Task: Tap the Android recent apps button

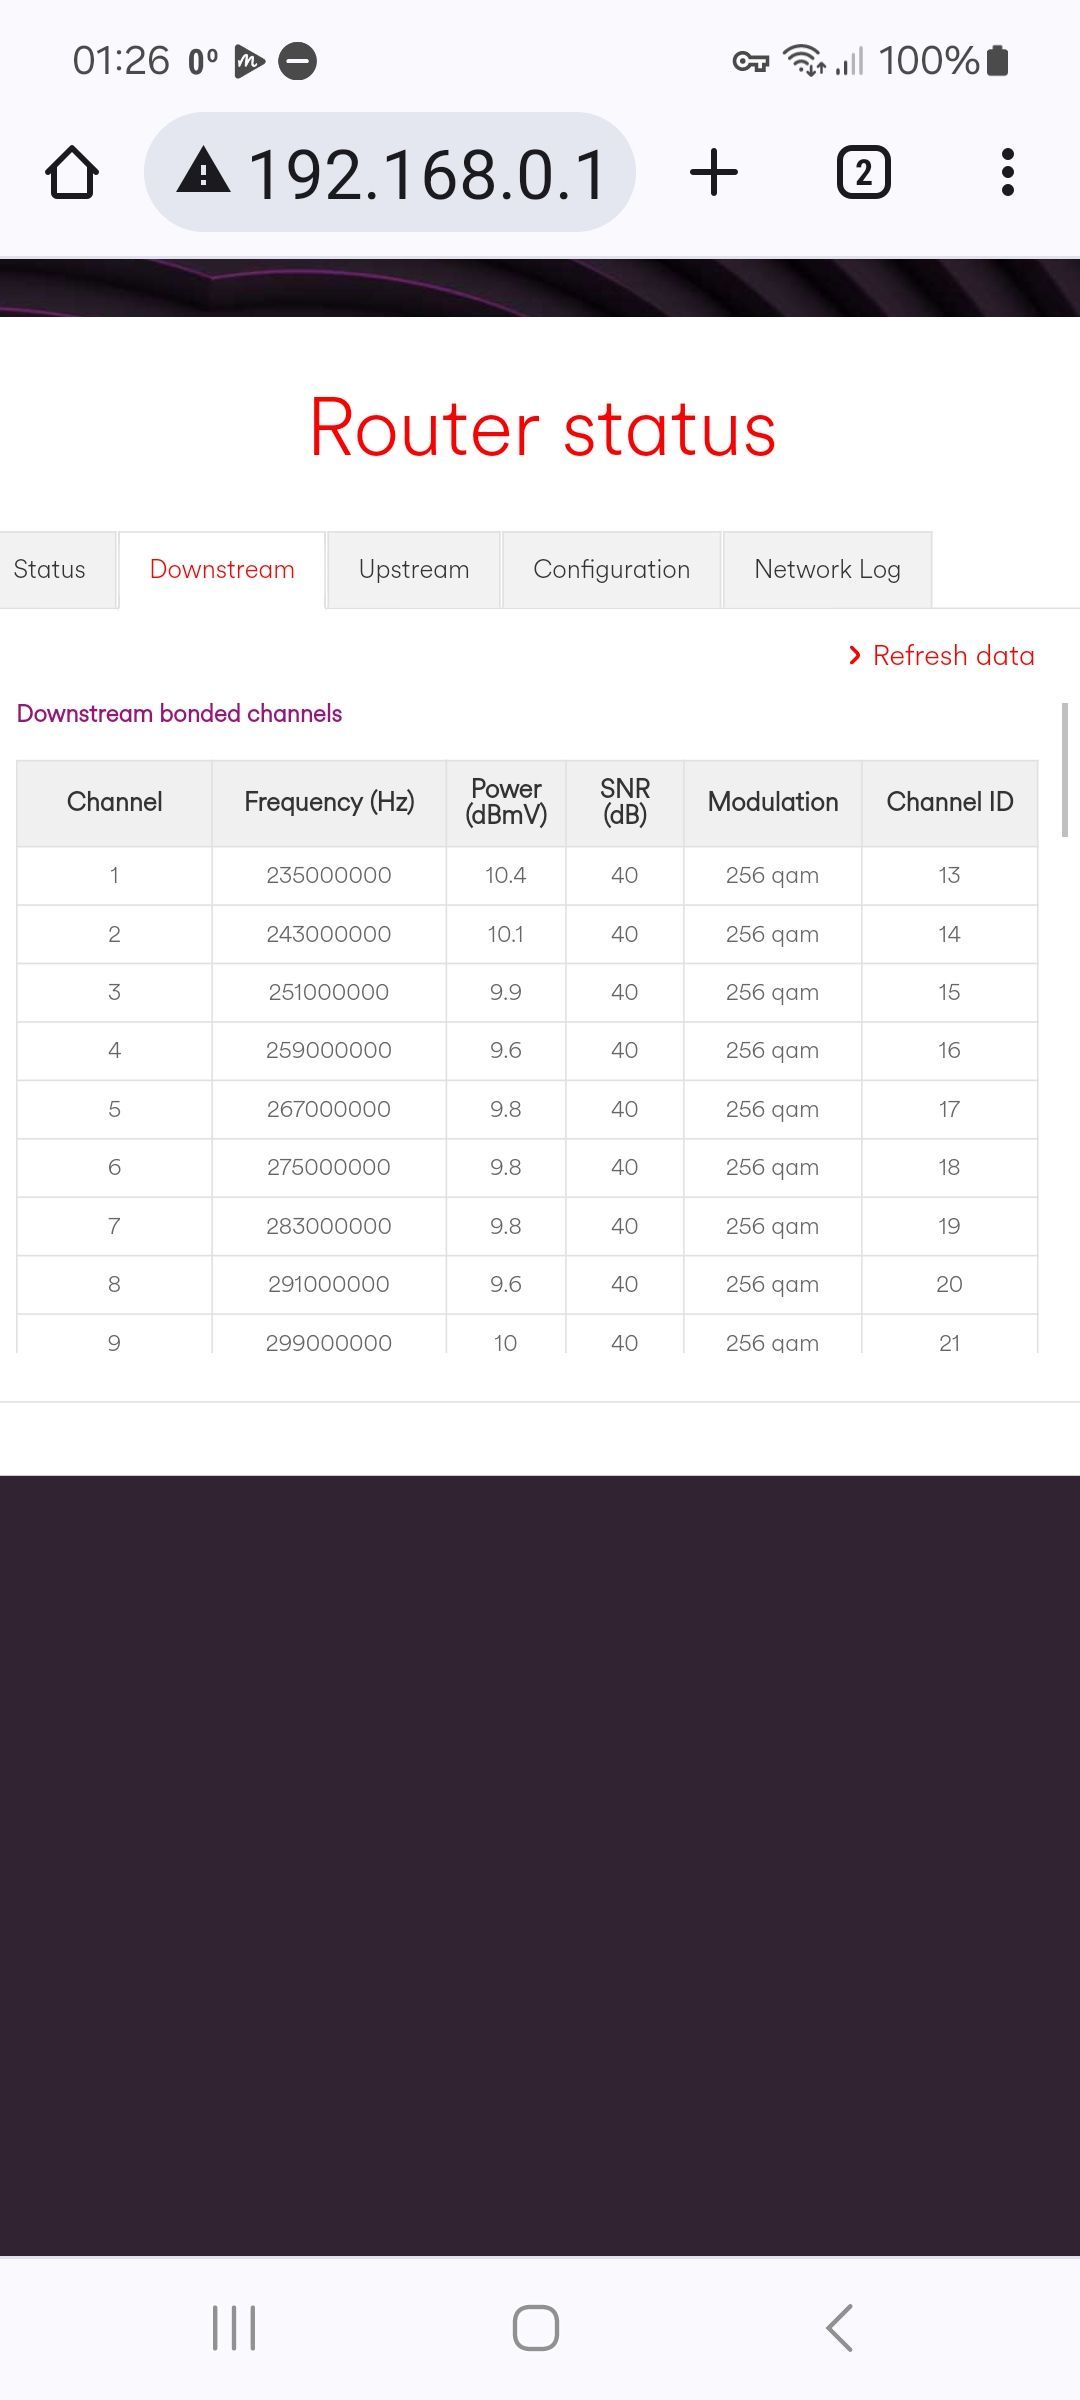Action: (234, 2328)
